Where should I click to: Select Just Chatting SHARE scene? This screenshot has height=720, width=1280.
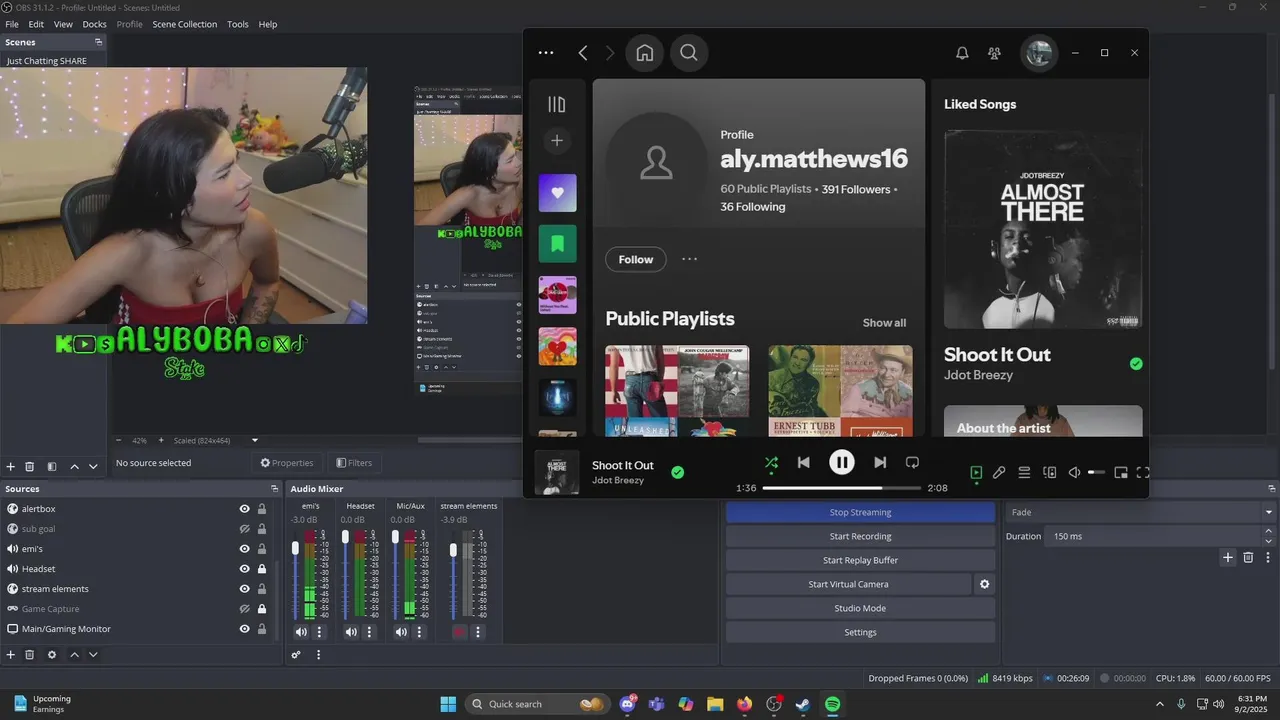point(47,61)
